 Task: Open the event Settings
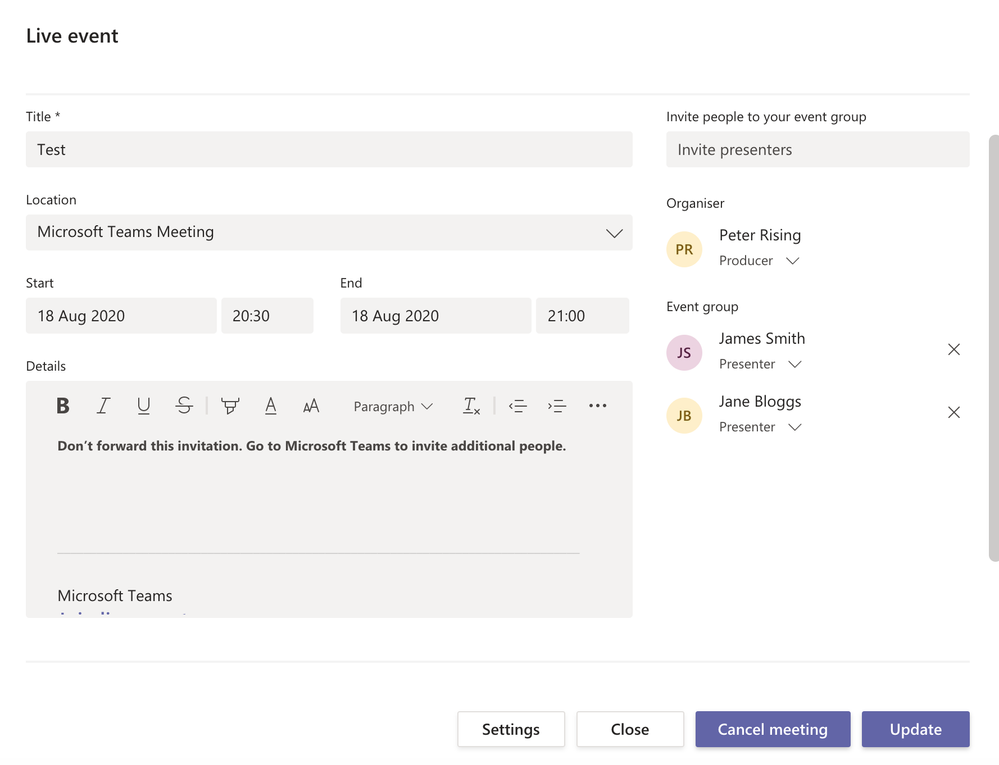pos(511,729)
